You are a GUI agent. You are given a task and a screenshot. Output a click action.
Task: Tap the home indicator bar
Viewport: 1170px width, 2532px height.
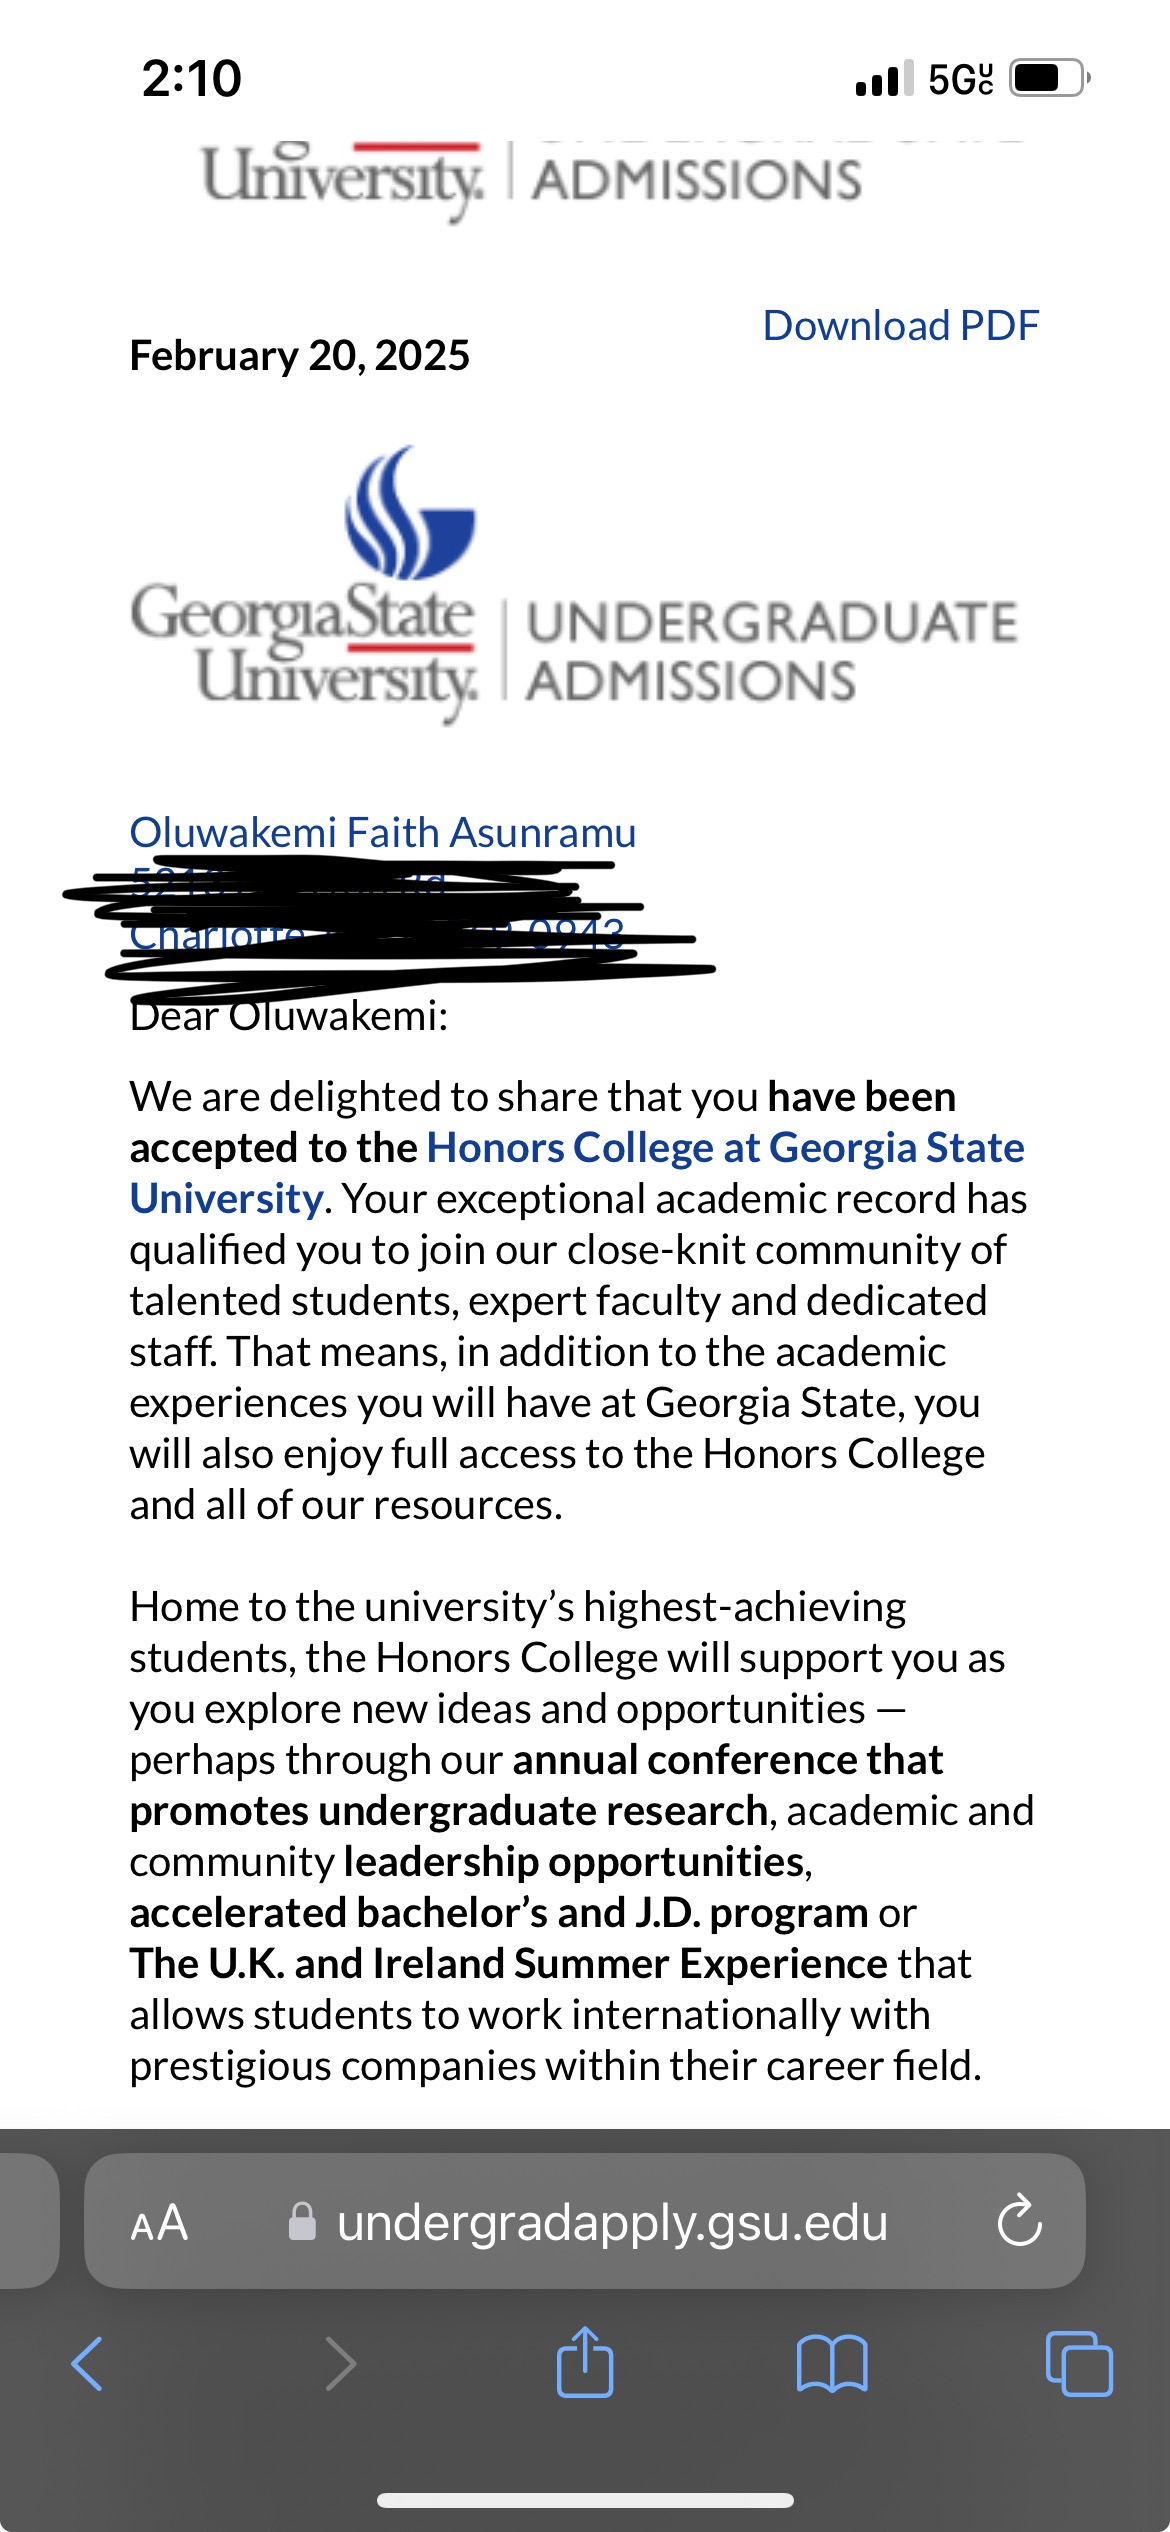(585, 2500)
